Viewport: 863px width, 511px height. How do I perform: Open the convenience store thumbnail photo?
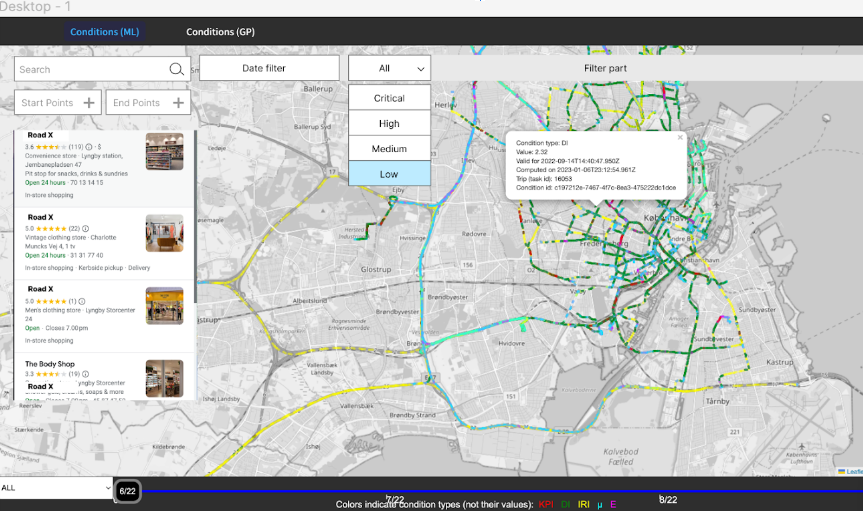(164, 152)
